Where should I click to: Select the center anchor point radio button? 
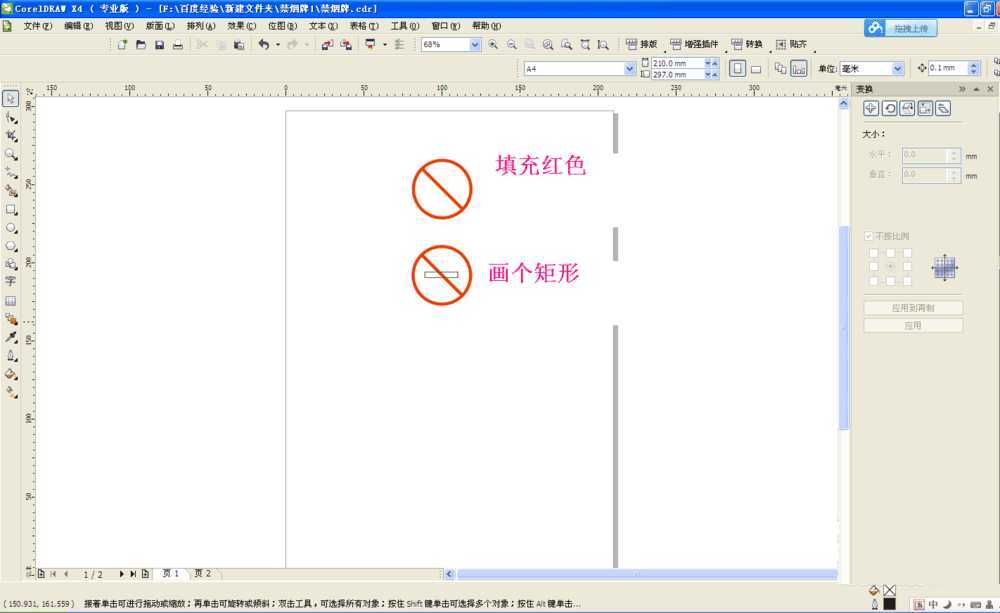click(x=891, y=265)
